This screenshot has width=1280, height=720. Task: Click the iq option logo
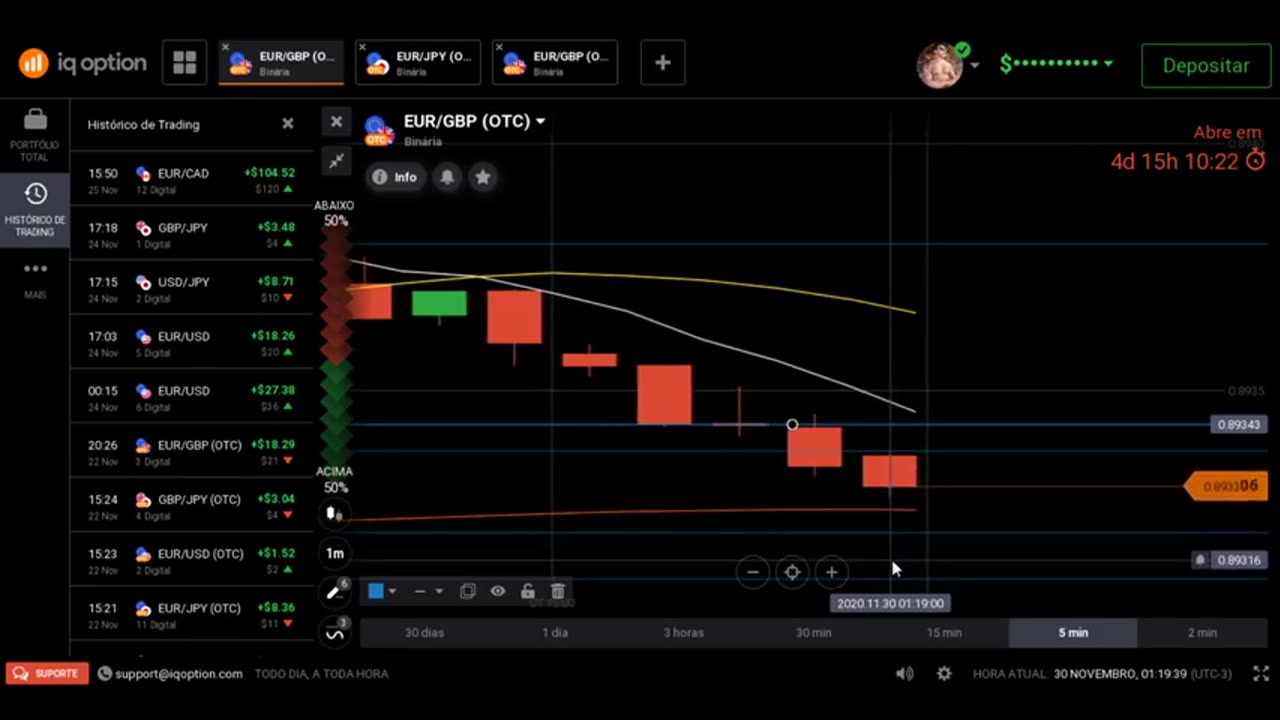point(83,63)
